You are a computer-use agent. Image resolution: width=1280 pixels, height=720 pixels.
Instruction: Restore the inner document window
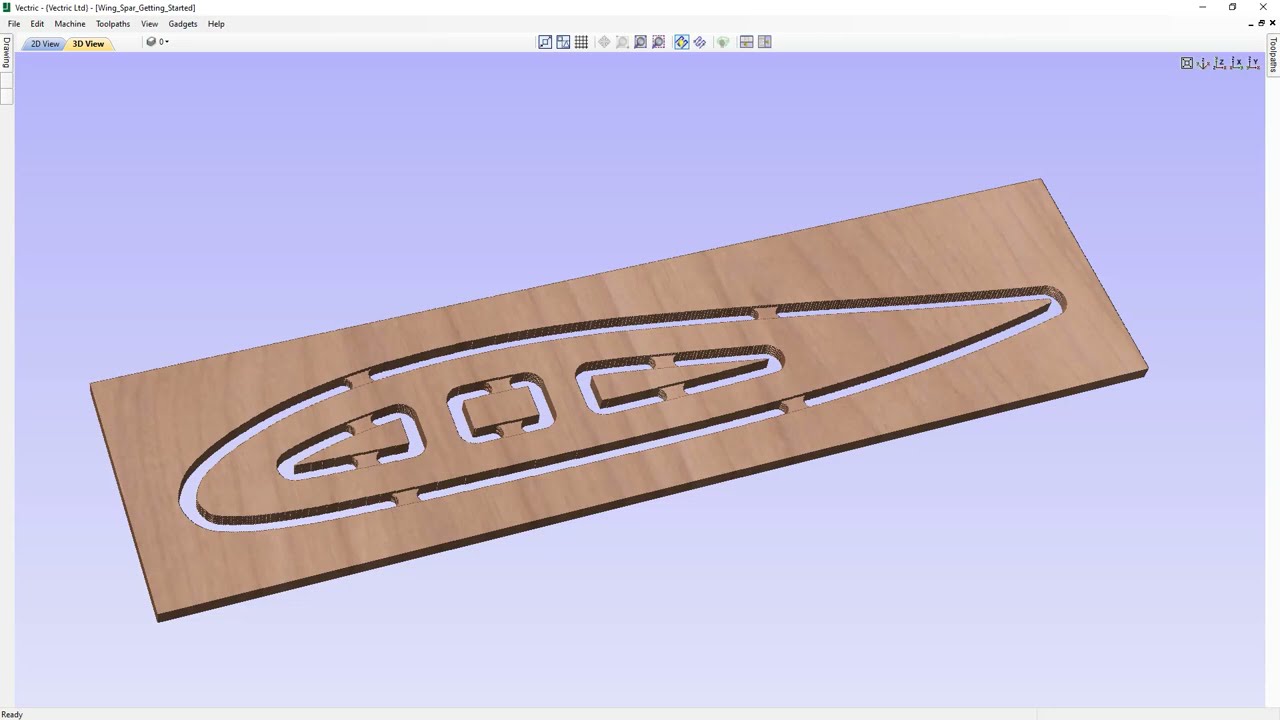coord(1261,23)
